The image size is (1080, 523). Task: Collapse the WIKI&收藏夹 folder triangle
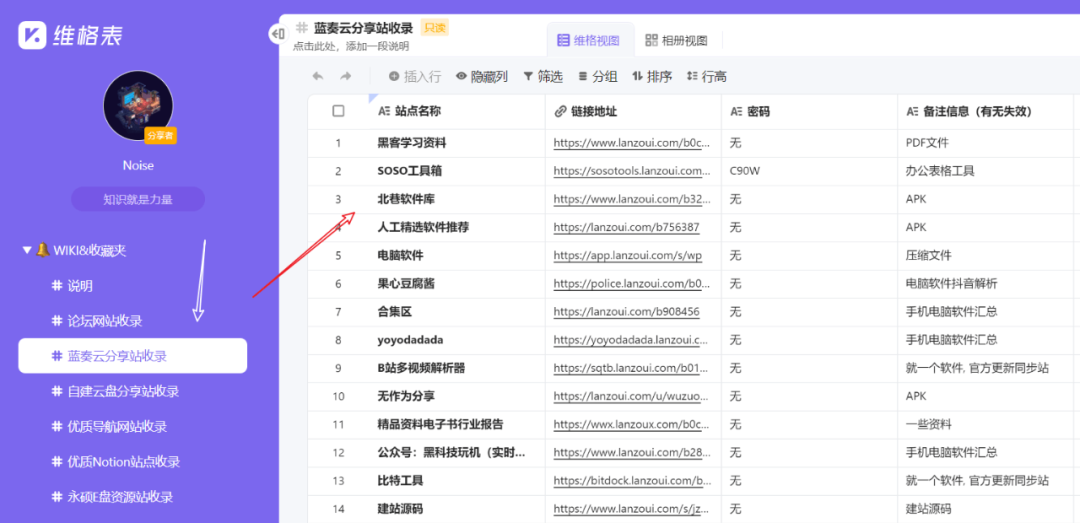tap(27, 250)
